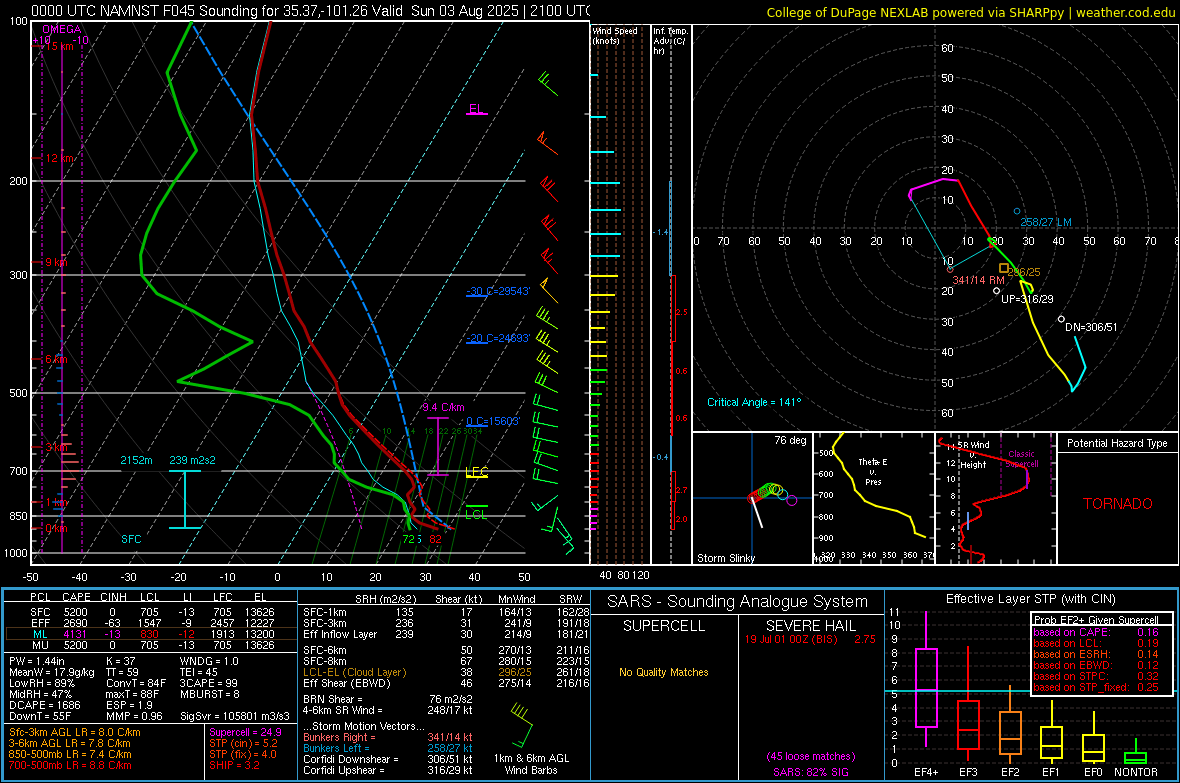1180x783 pixels.
Task: Select the SFC-1km shear row label
Action: tap(325, 612)
